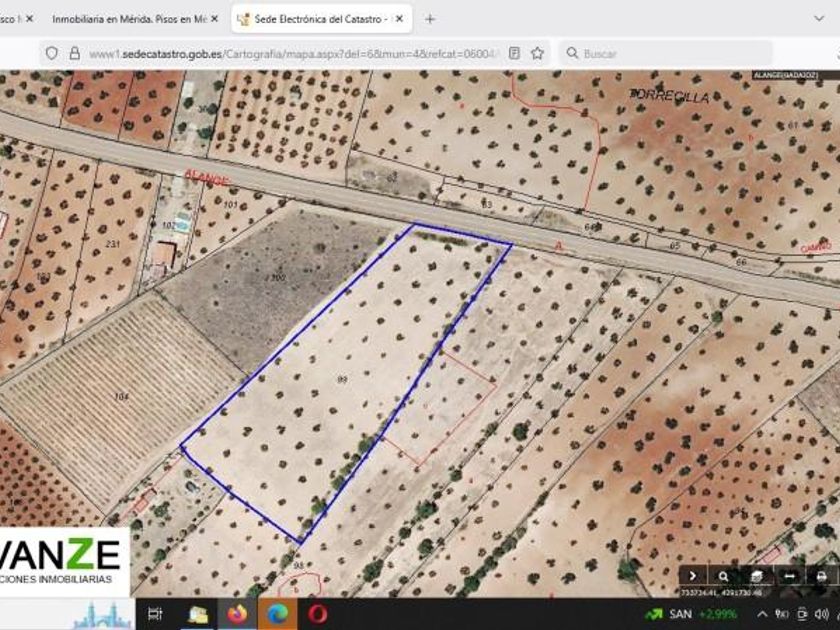
Task: Open Firefox from the taskbar
Action: click(x=237, y=614)
